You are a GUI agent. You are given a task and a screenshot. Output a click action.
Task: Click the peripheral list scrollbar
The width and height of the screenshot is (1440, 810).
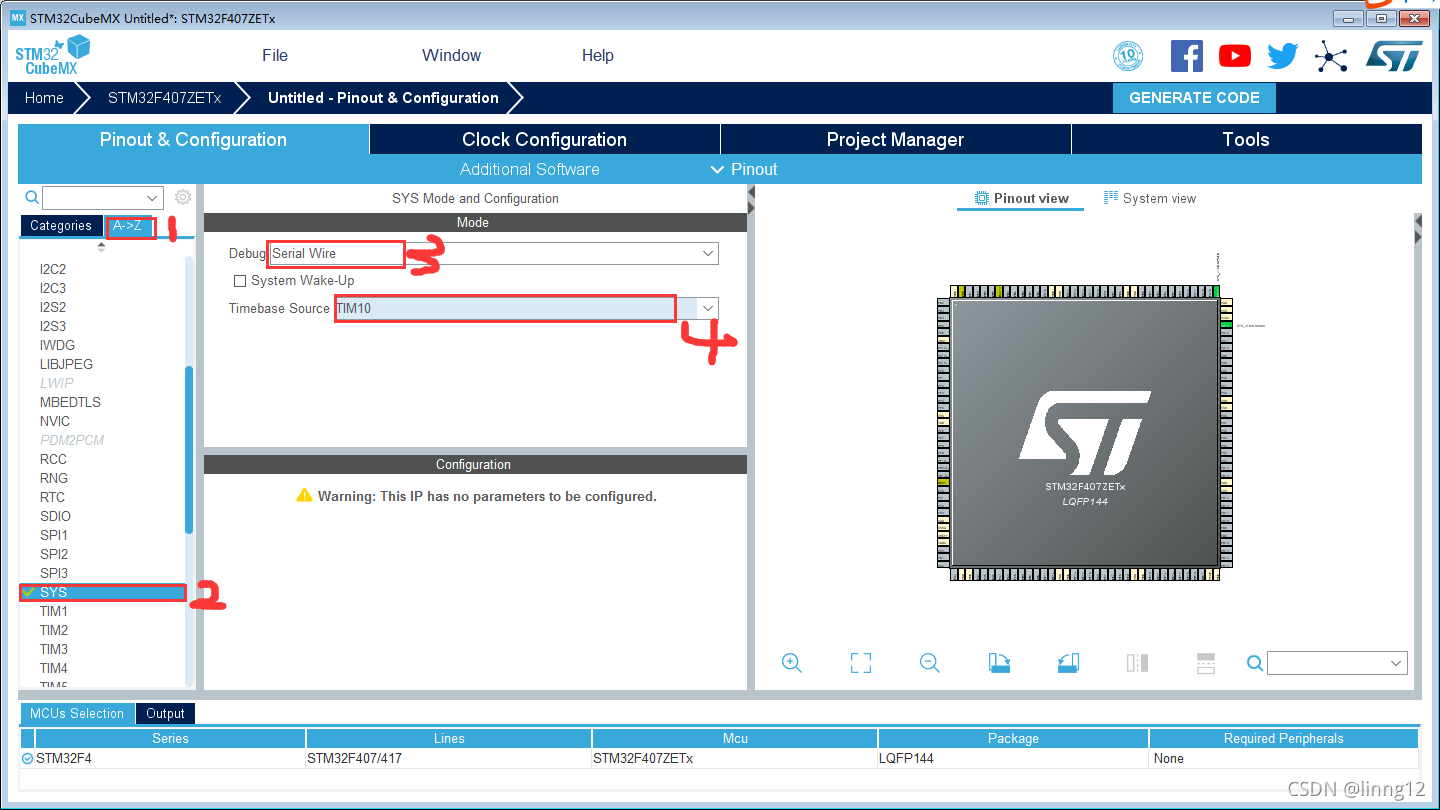tap(189, 450)
